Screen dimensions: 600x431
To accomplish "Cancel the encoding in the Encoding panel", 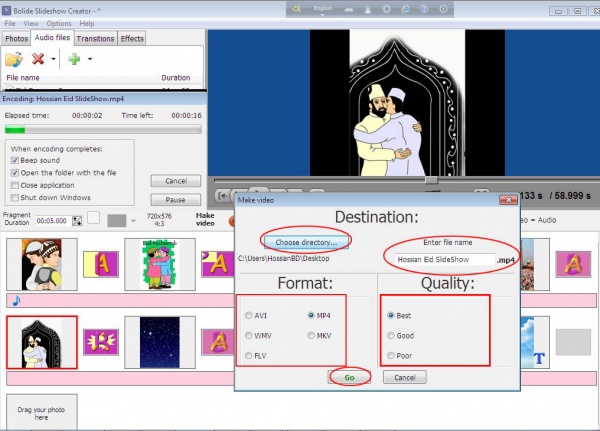I will coord(176,181).
